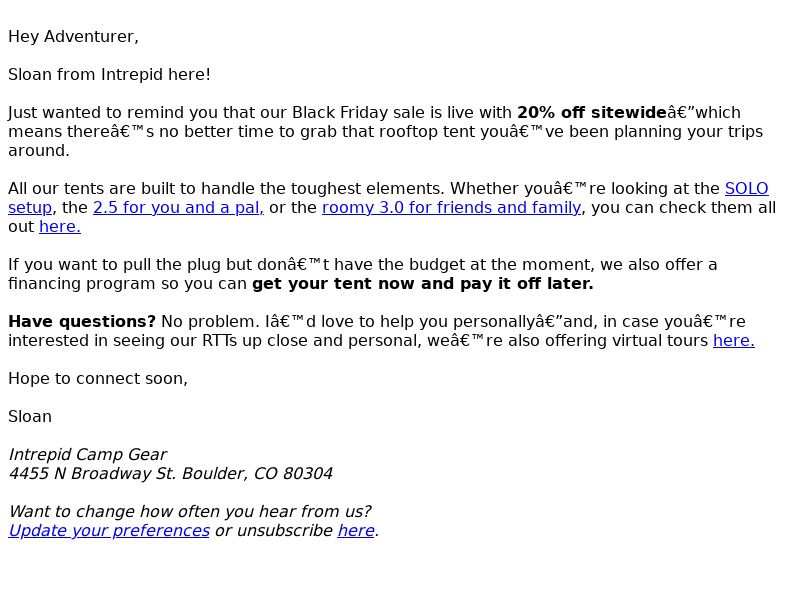
Task: Click the 'Hope to connect soon,' line
Action: pos(98,379)
